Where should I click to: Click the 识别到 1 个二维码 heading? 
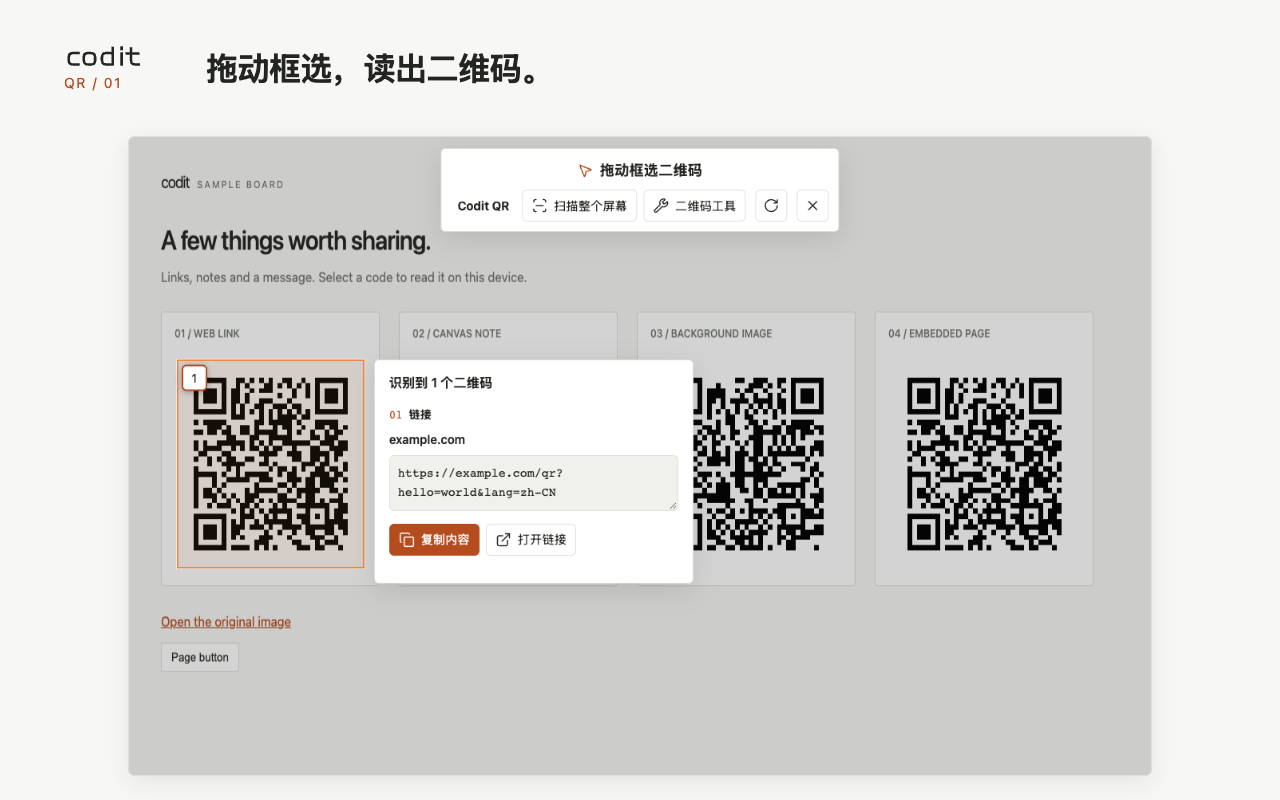click(x=440, y=383)
